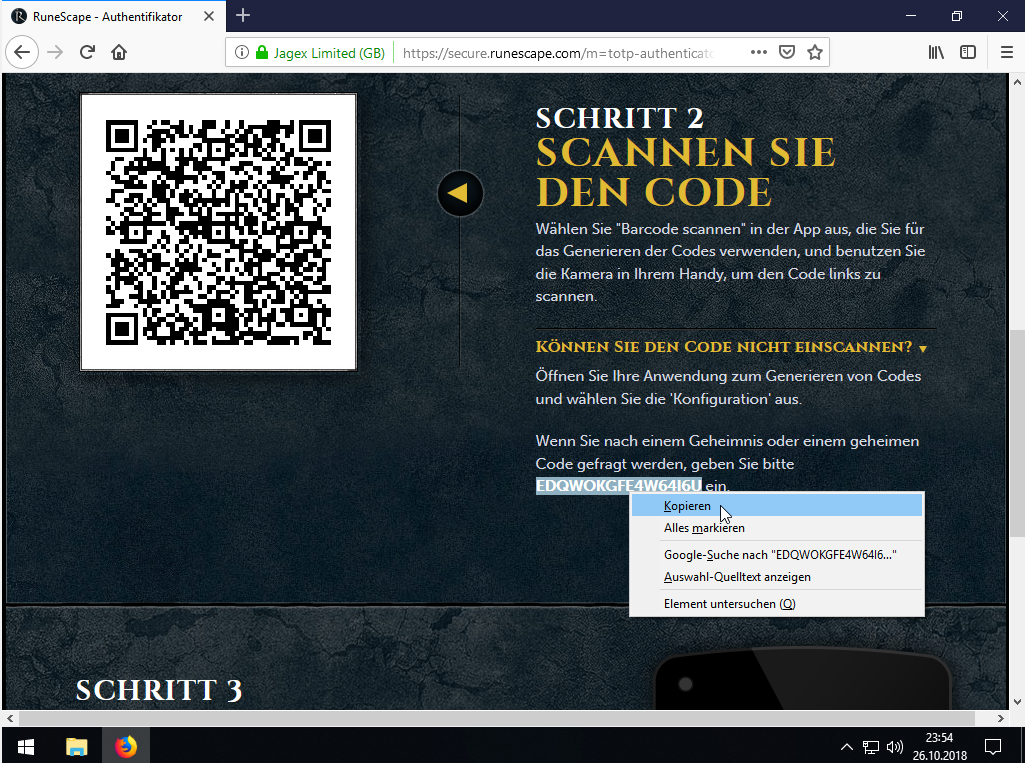Click the yellow previous-step arrow button
Viewport: 1025px width, 763px height.
[460, 193]
